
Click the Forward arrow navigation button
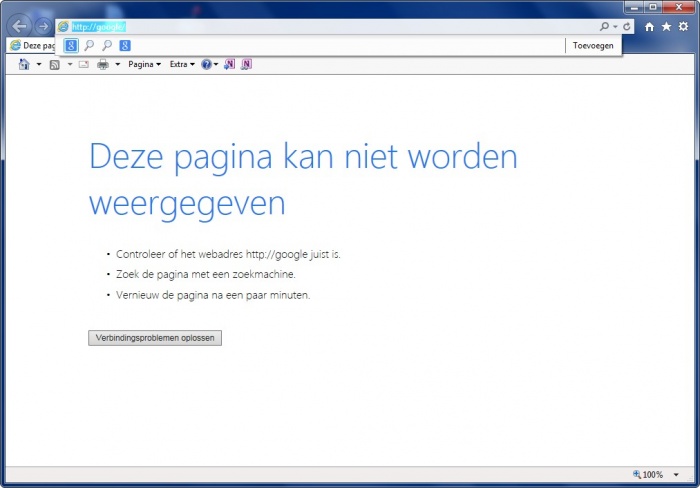point(43,26)
